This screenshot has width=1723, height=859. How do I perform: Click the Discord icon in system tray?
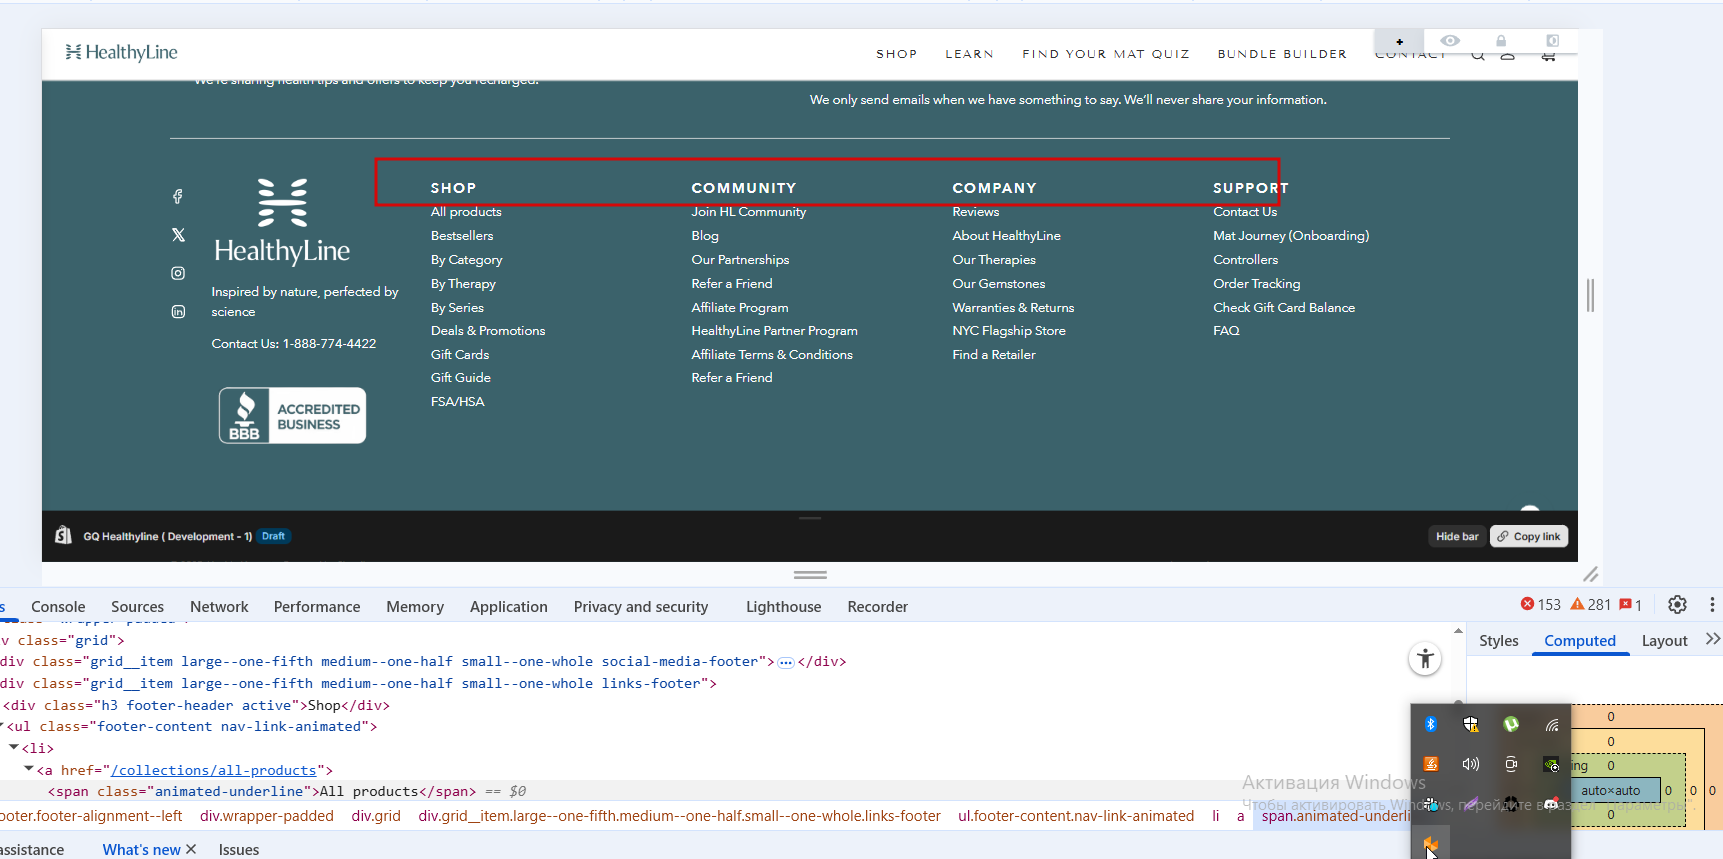(1551, 804)
